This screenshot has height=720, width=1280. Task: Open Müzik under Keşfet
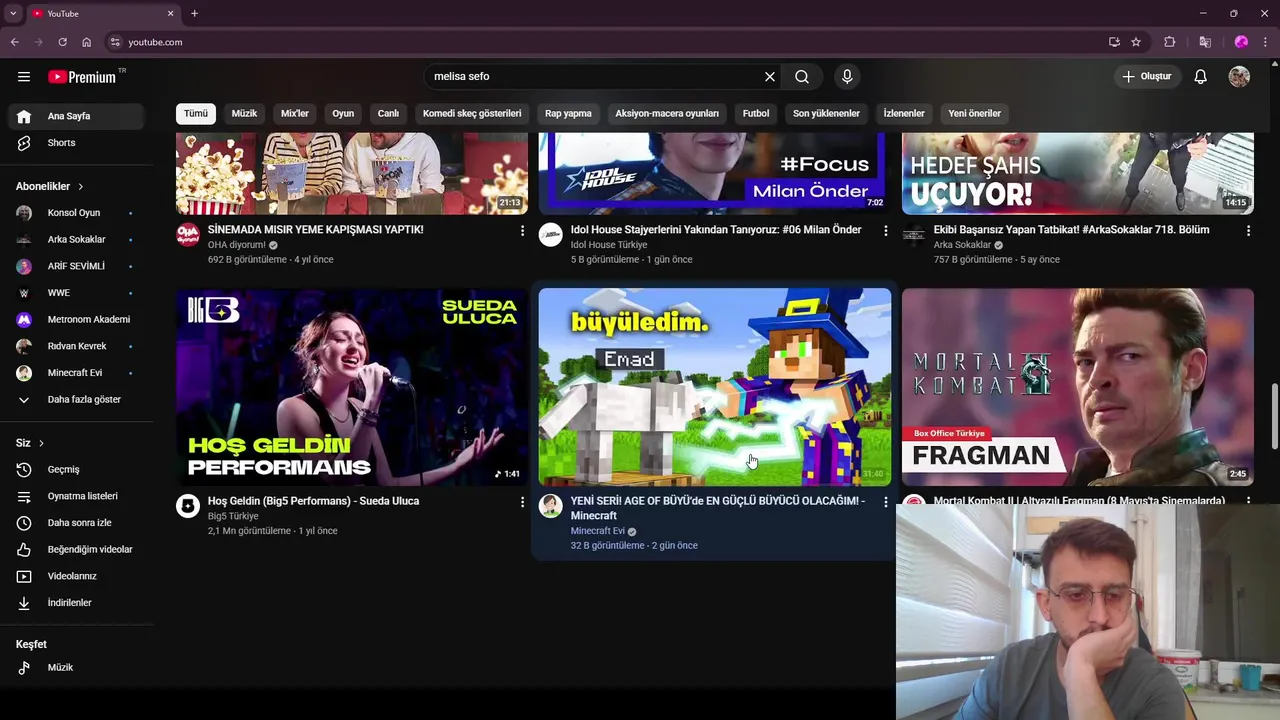click(x=76, y=667)
